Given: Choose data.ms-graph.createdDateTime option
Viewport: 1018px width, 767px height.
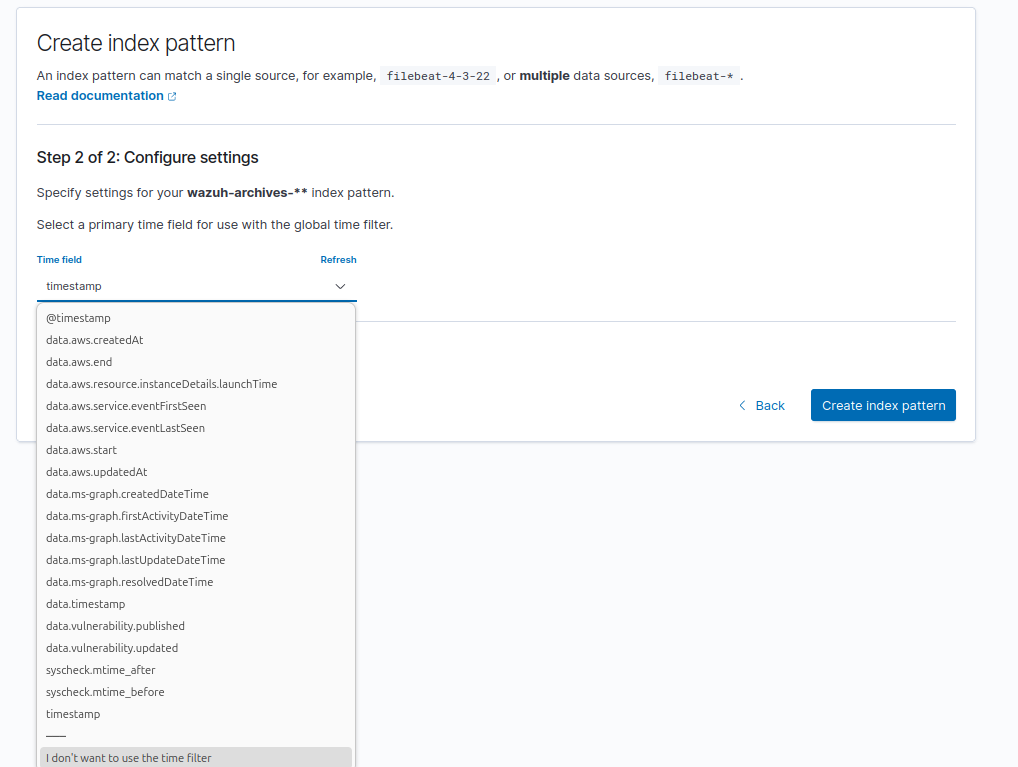Looking at the screenshot, I should 127,494.
